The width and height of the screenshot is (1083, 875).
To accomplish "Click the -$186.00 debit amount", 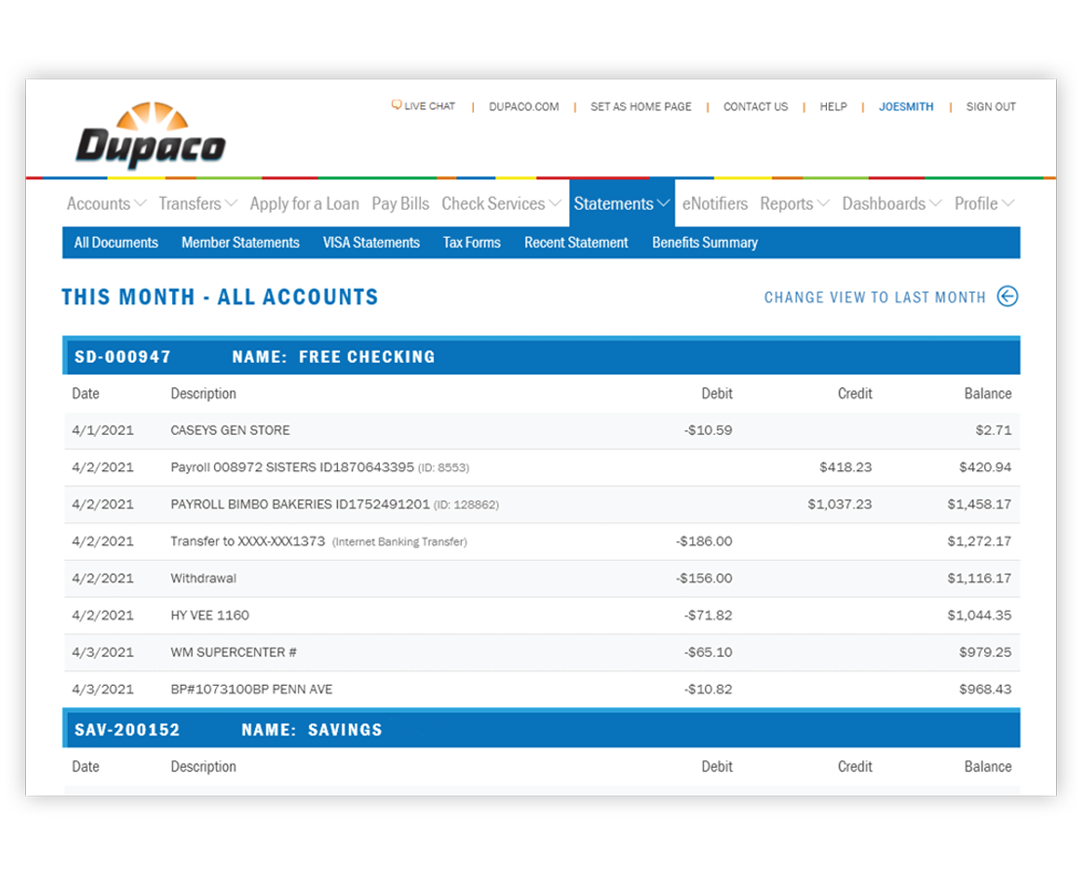I will pos(704,541).
